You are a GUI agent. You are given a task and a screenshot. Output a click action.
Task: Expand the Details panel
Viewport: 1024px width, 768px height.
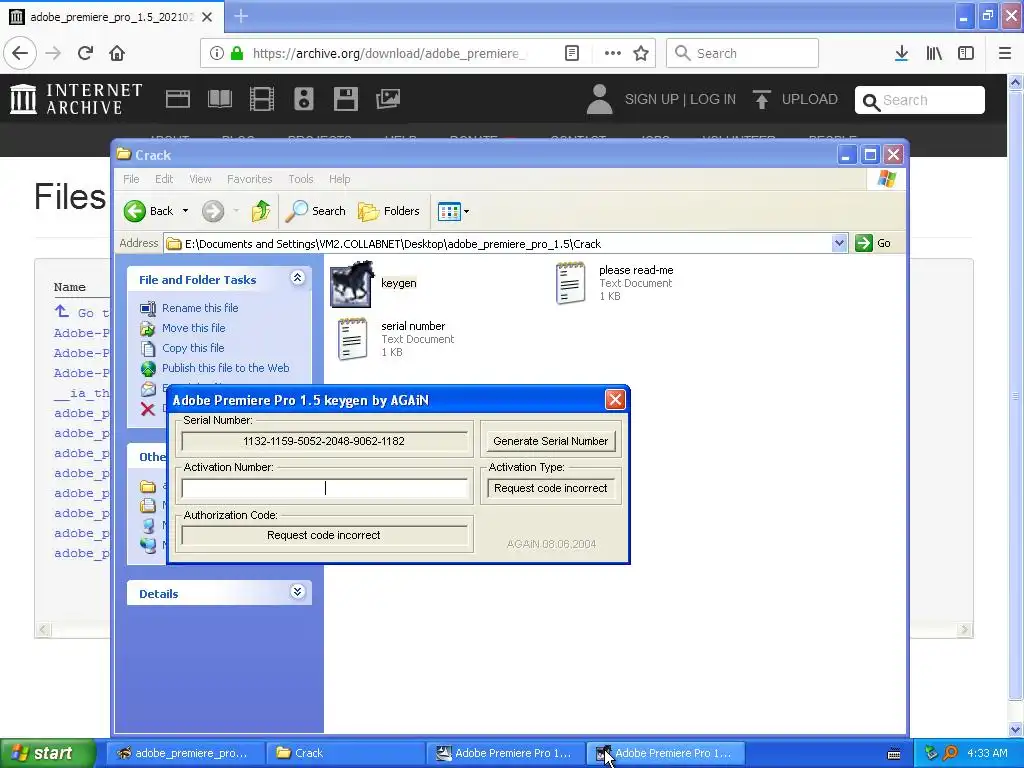tap(297, 592)
